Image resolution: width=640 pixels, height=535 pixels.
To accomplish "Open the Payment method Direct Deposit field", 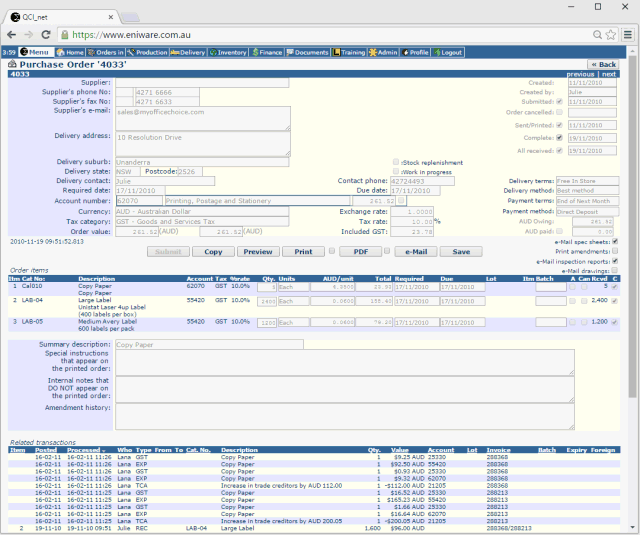I will click(x=588, y=212).
